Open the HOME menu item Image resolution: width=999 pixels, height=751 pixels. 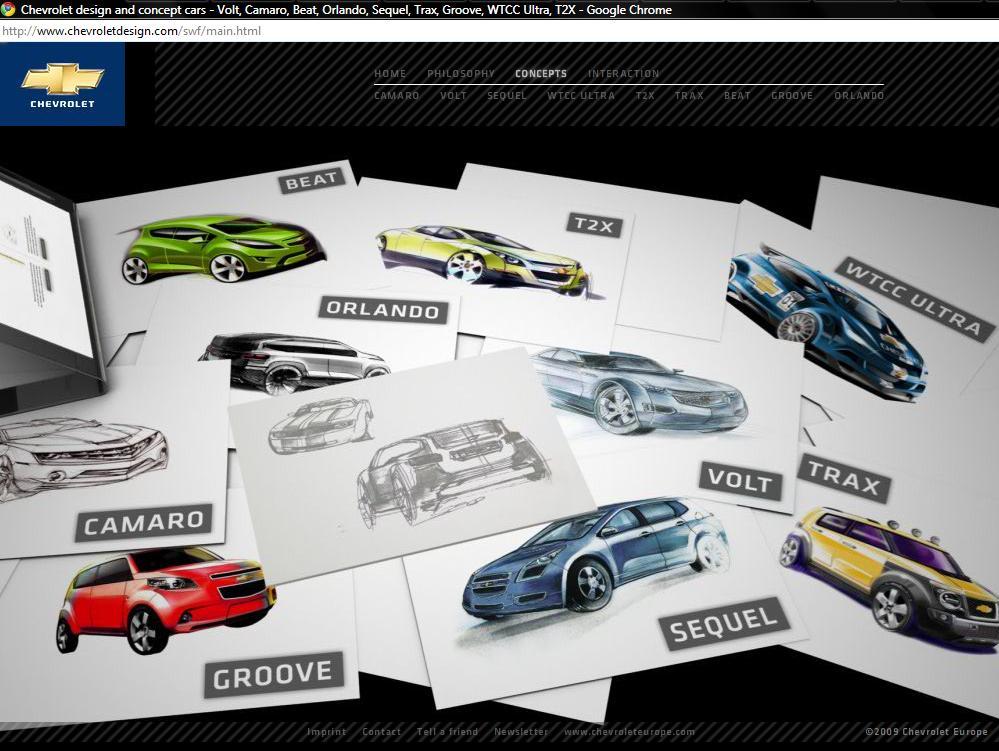(390, 73)
